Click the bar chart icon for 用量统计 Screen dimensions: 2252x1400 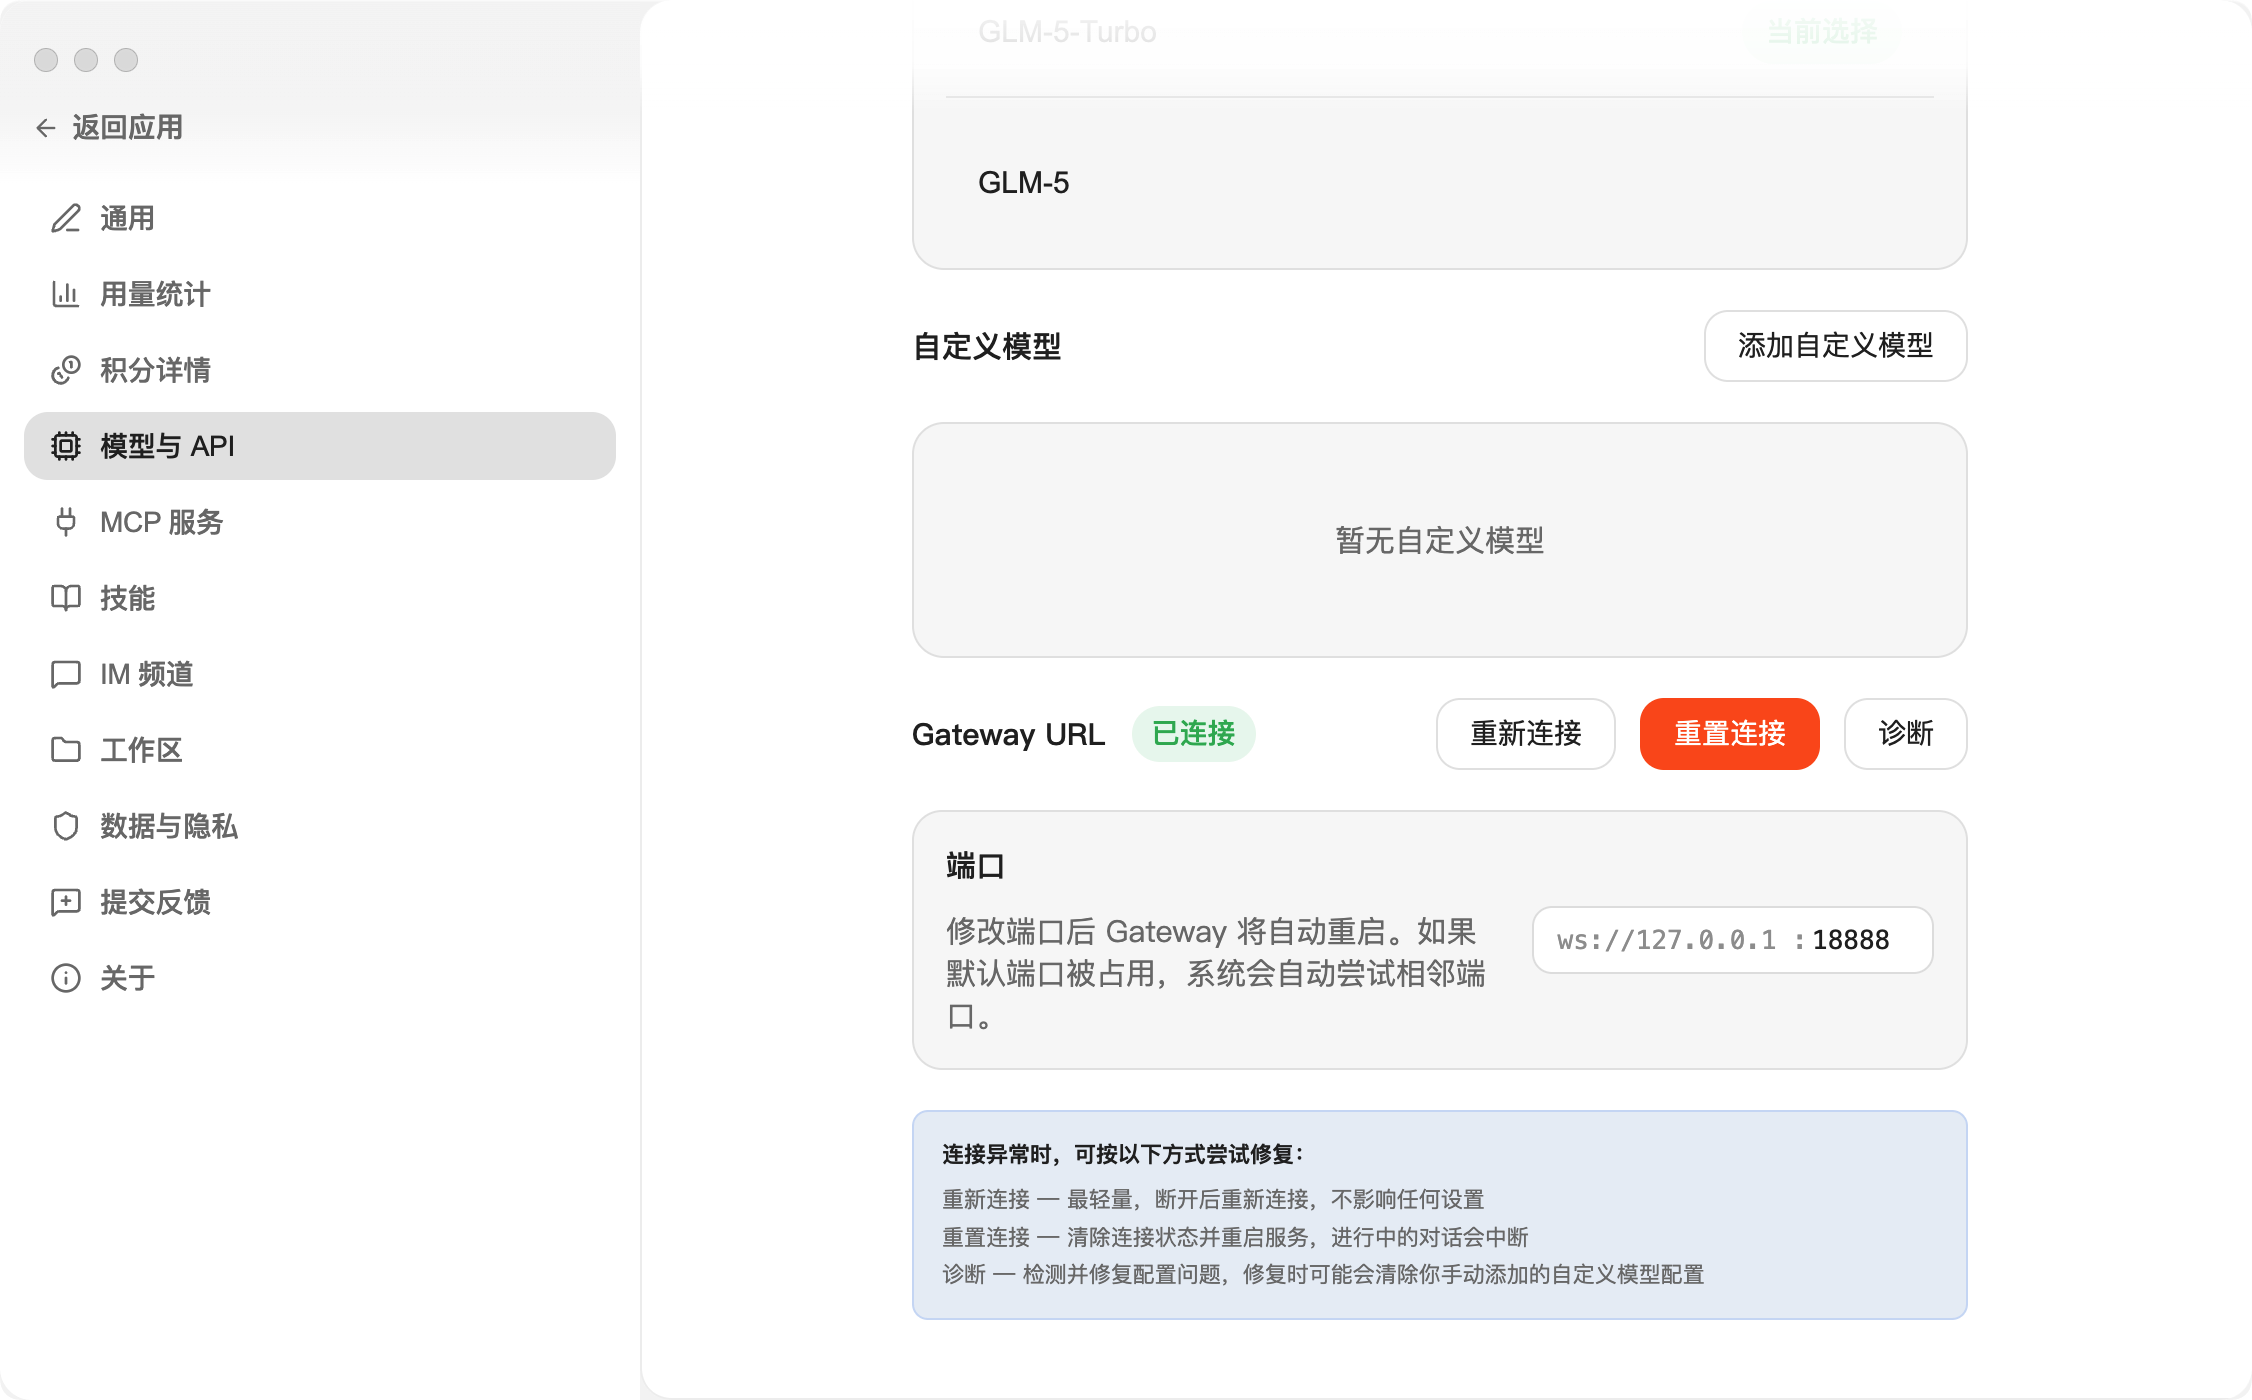pyautogui.click(x=66, y=294)
